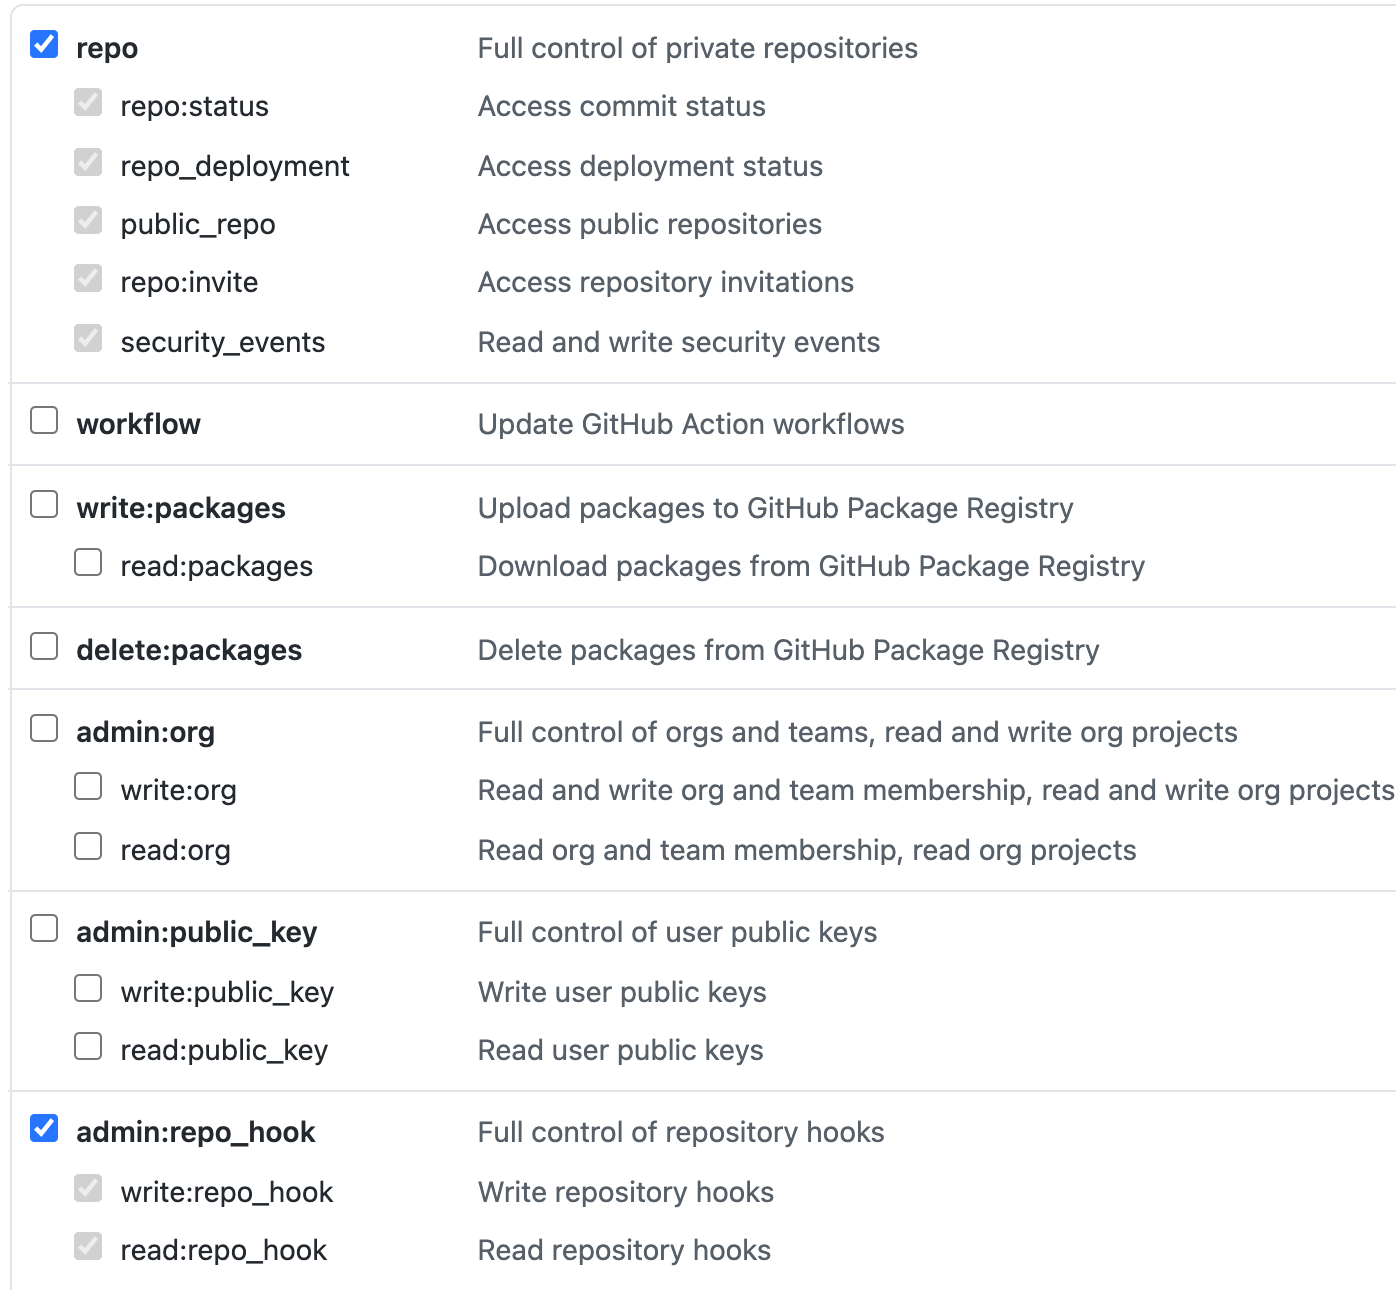Check the write:org scope box
1396x1290 pixels.
click(x=88, y=787)
